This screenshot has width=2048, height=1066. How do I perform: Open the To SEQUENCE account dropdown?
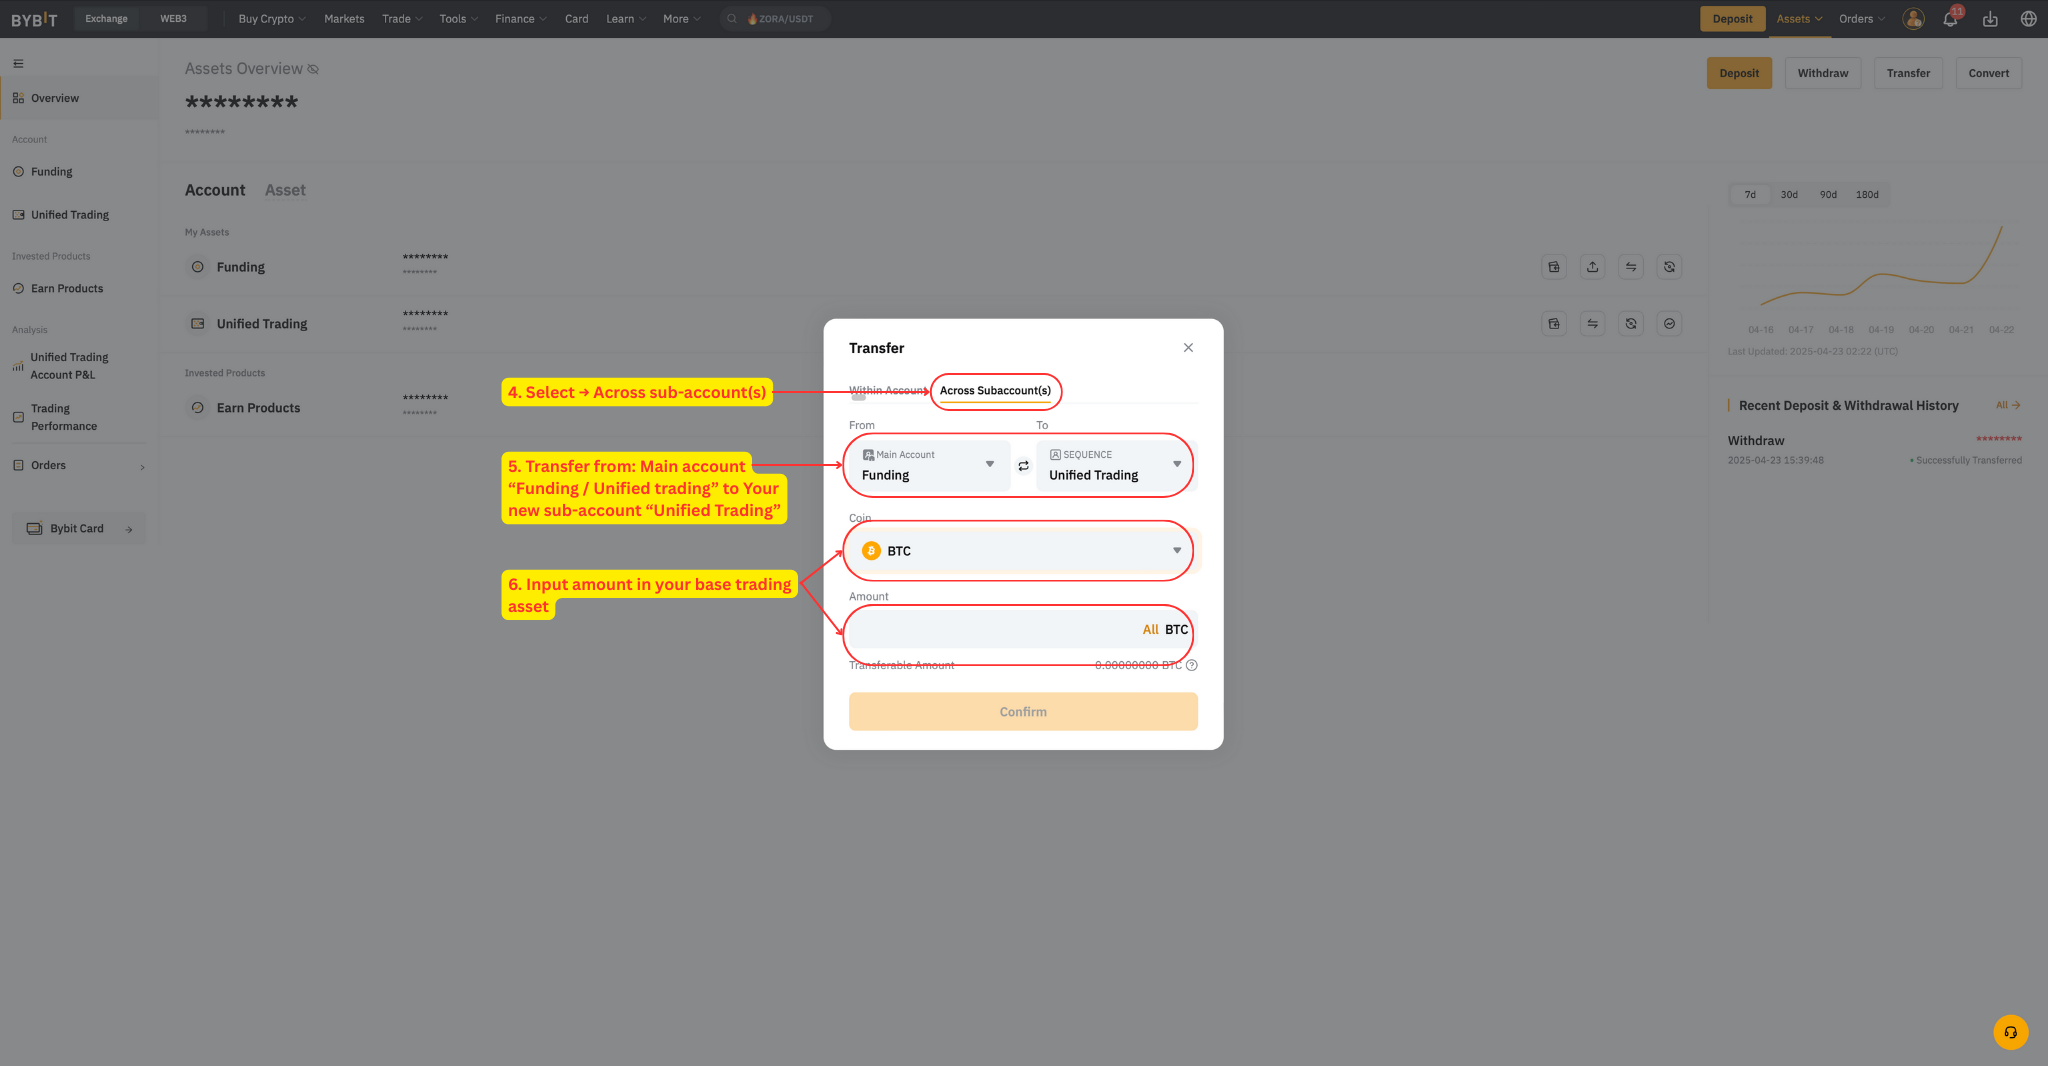[x=1116, y=466]
